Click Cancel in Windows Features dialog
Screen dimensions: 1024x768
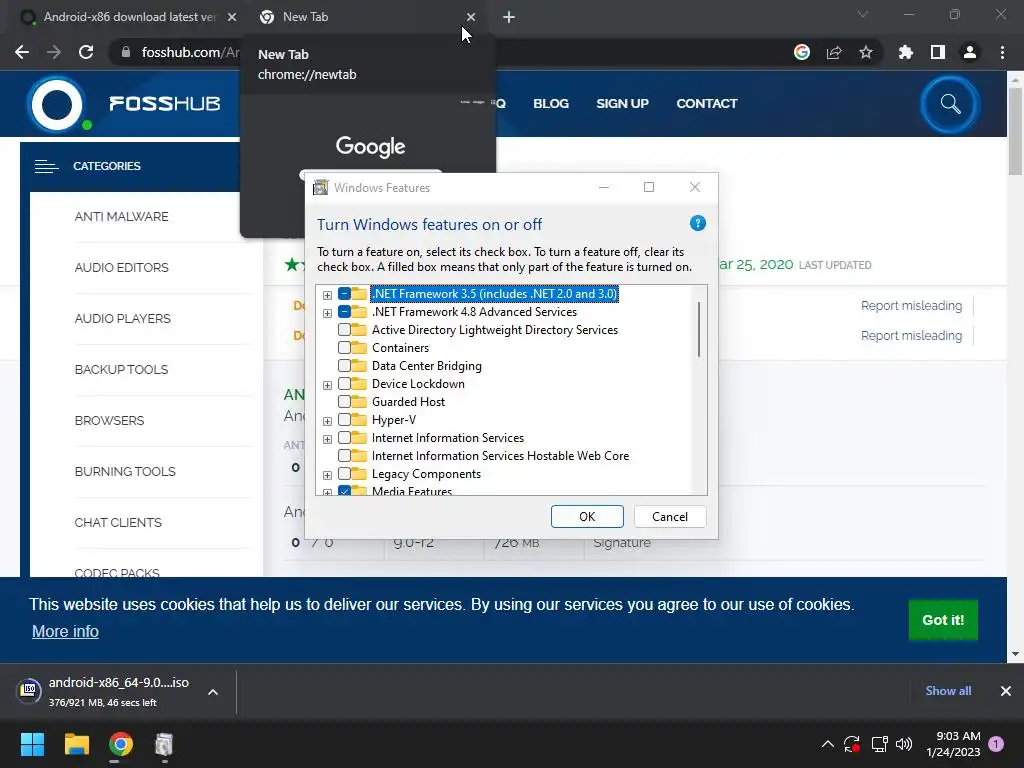click(670, 517)
